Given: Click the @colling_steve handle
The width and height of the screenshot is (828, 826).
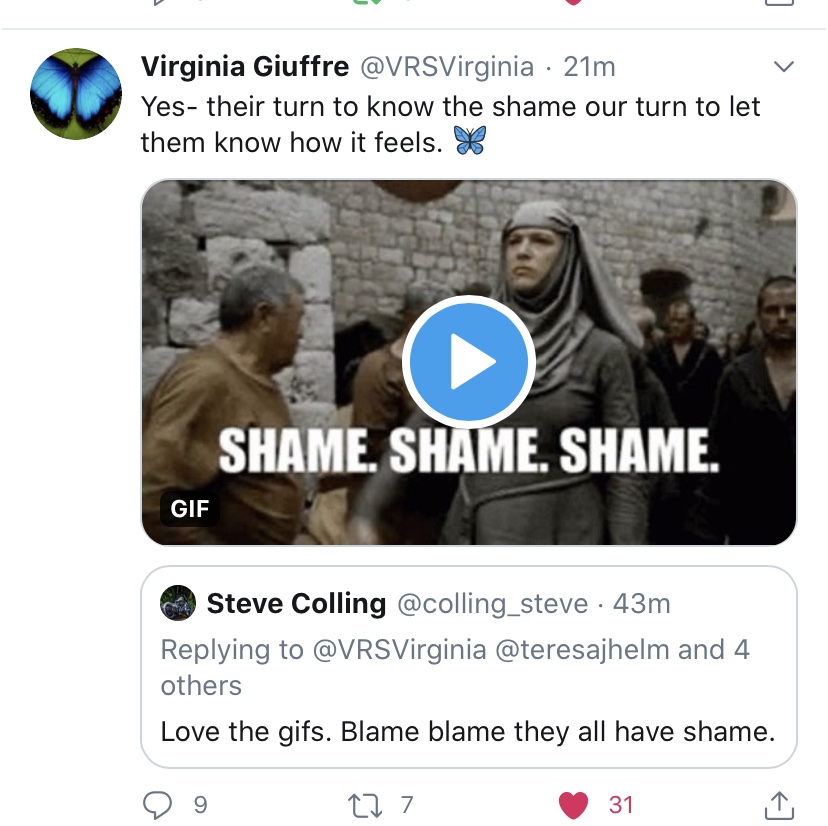Looking at the screenshot, I should point(492,604).
